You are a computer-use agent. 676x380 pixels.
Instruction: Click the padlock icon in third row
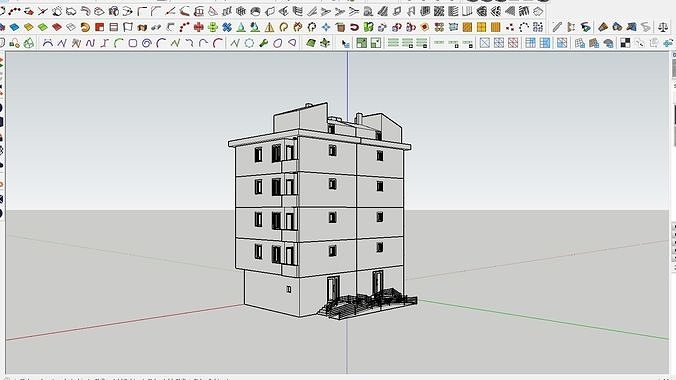tap(14, 43)
